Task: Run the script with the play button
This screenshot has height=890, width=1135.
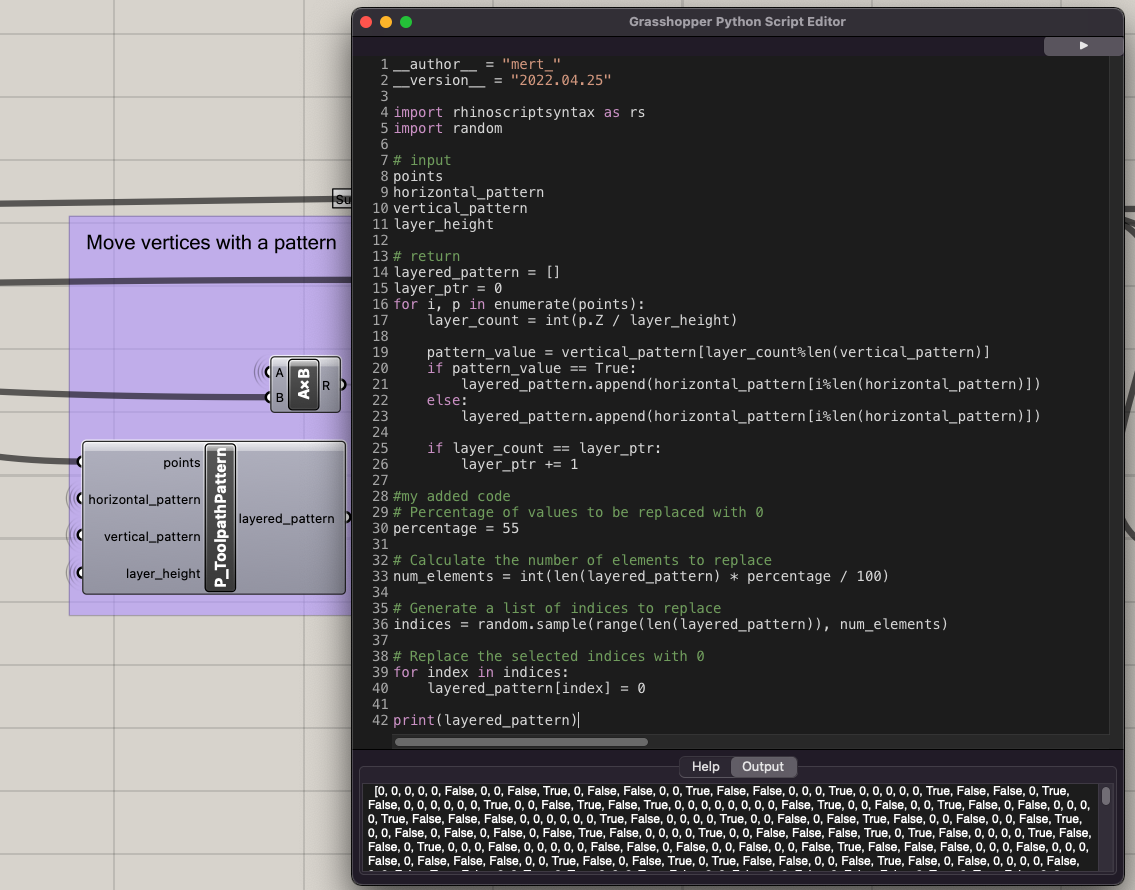Action: [x=1083, y=46]
